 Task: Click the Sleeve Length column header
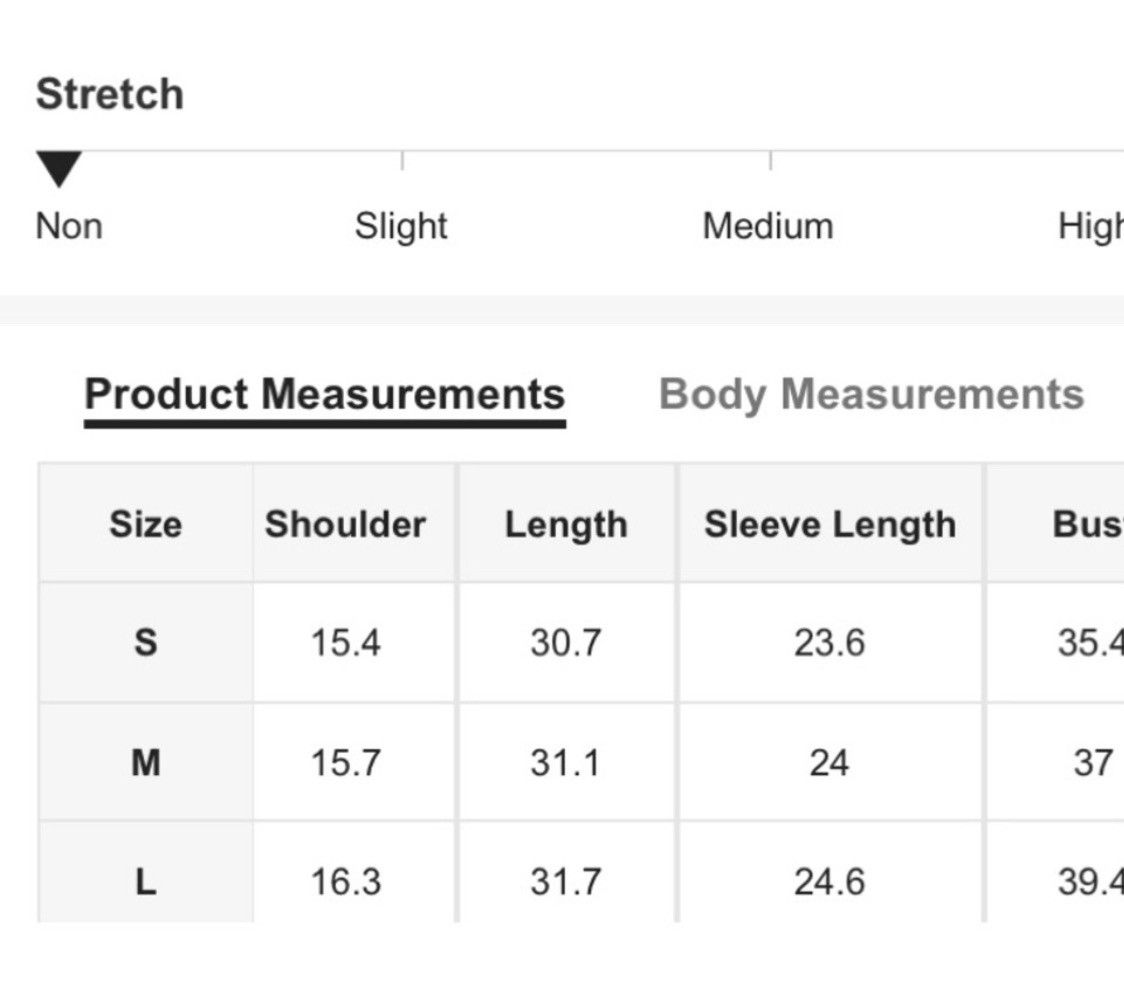(x=830, y=523)
